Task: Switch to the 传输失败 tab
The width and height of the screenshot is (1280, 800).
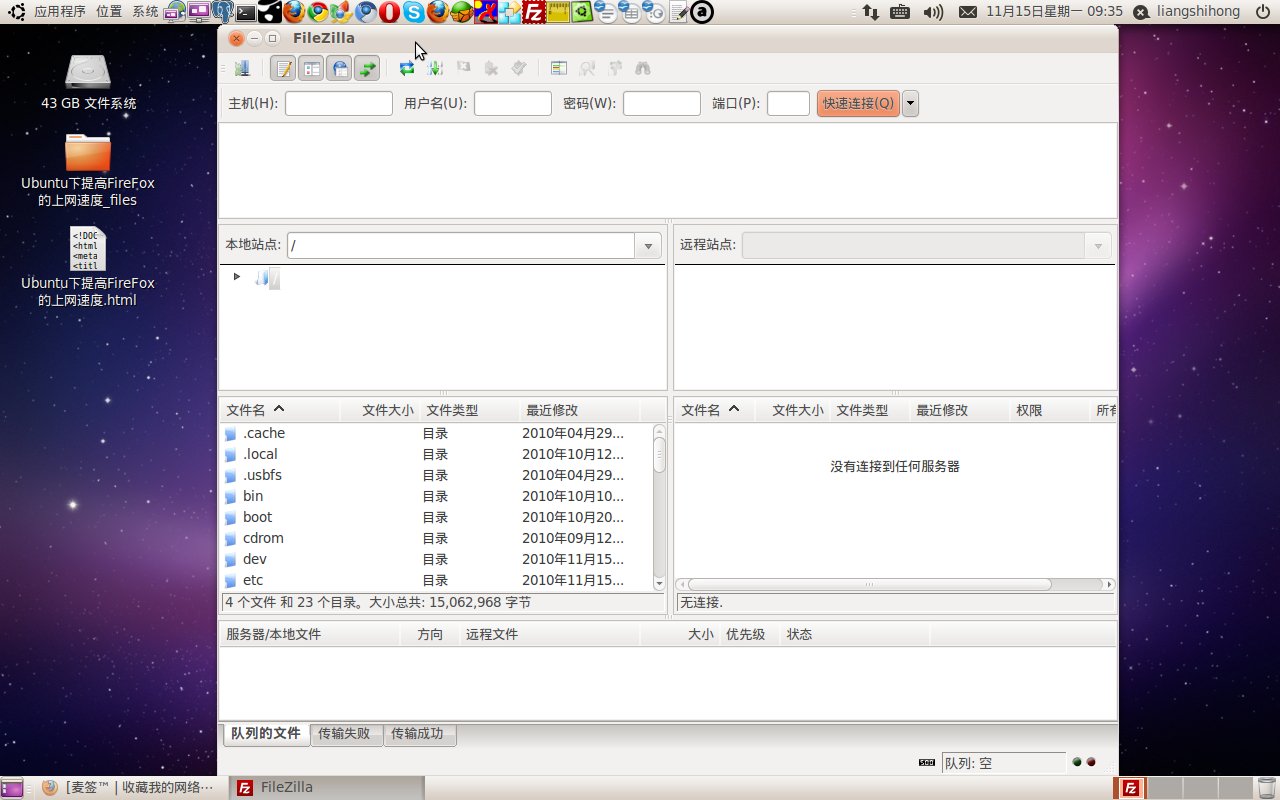Action: 346,733
